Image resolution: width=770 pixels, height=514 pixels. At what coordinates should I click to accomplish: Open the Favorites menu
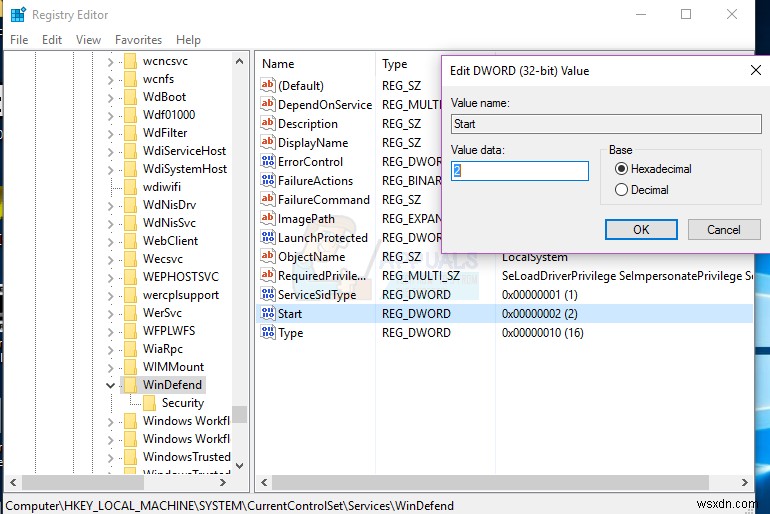pyautogui.click(x=138, y=40)
